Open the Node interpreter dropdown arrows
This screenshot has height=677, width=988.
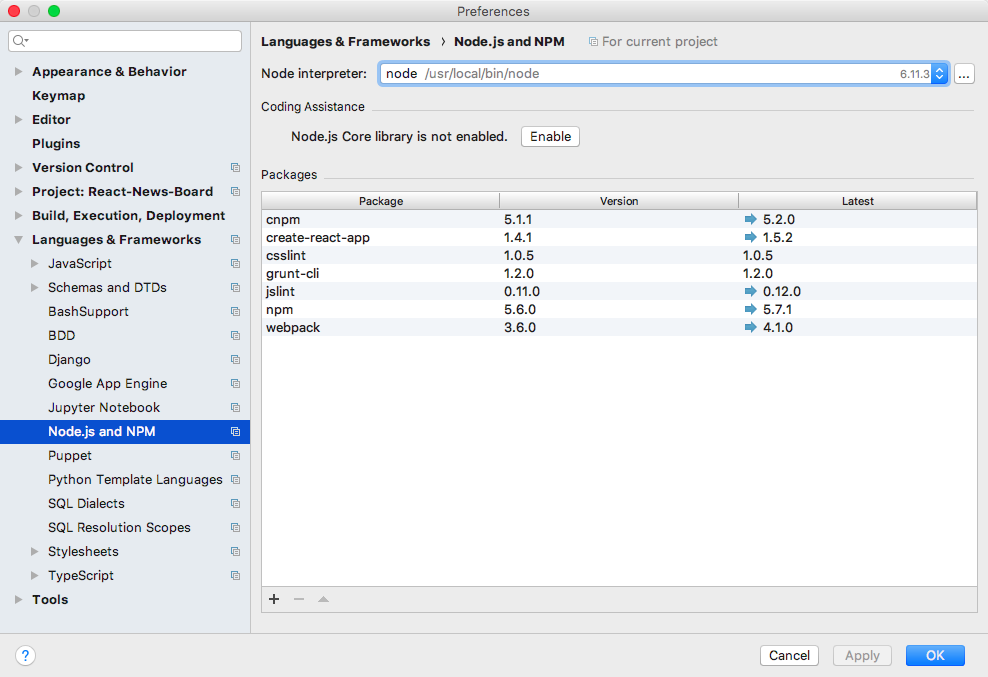939,74
